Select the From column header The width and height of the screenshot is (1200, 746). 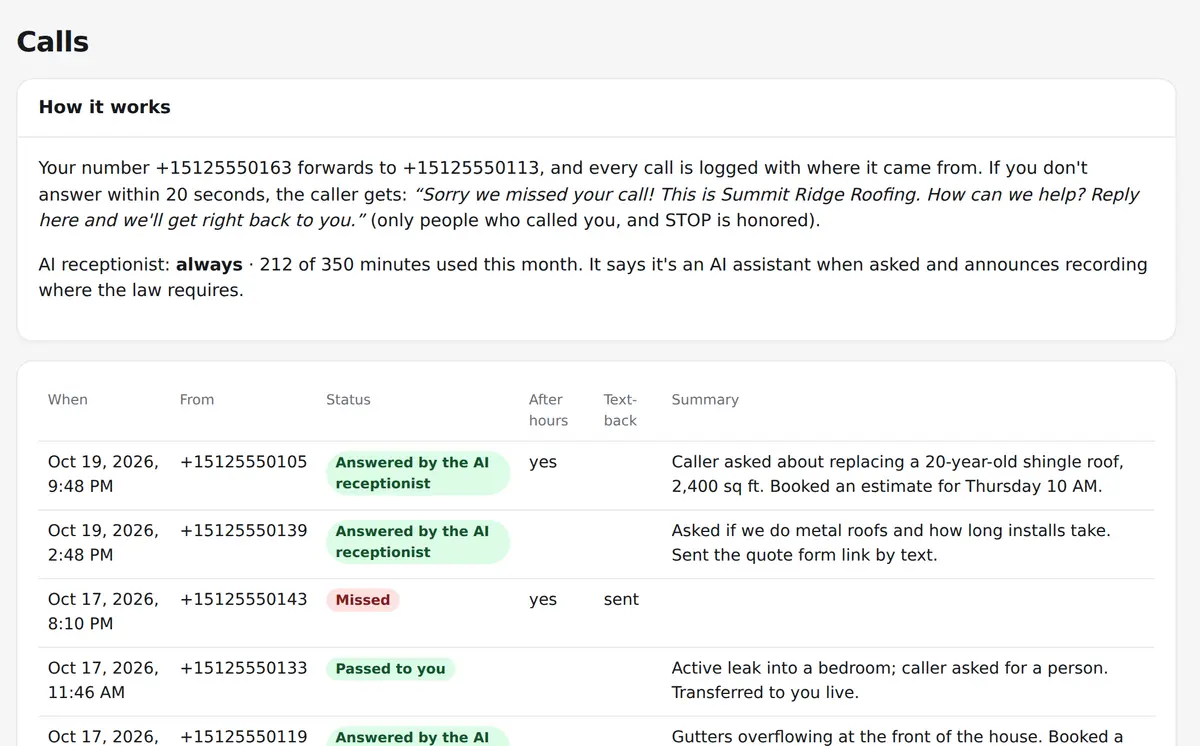coord(197,399)
